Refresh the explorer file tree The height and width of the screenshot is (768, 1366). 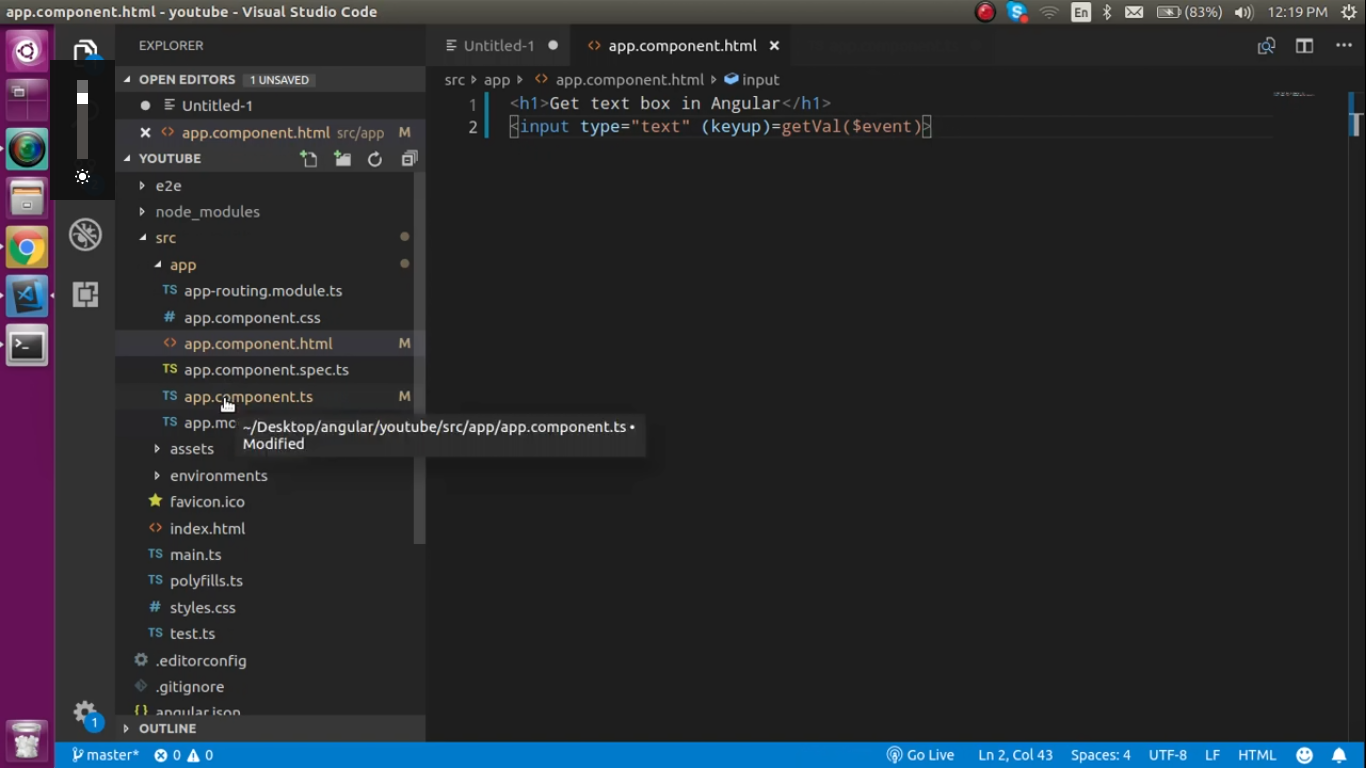click(375, 159)
